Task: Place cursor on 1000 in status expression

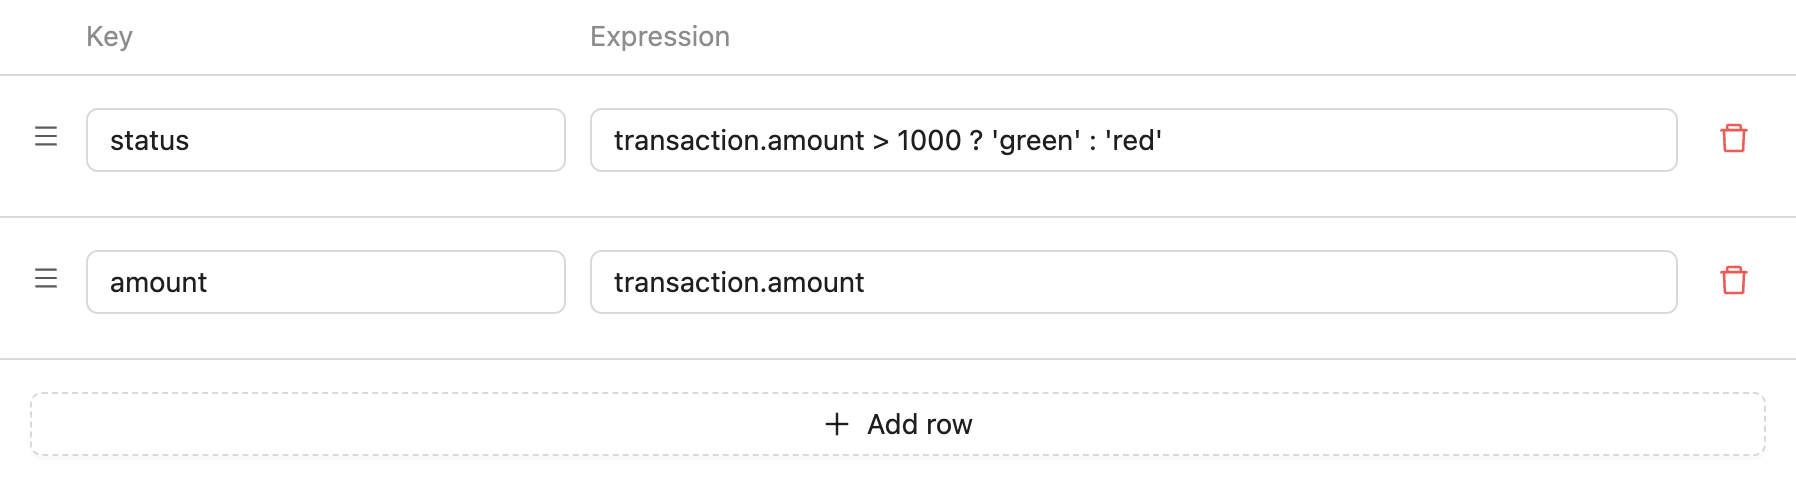Action: click(x=929, y=141)
